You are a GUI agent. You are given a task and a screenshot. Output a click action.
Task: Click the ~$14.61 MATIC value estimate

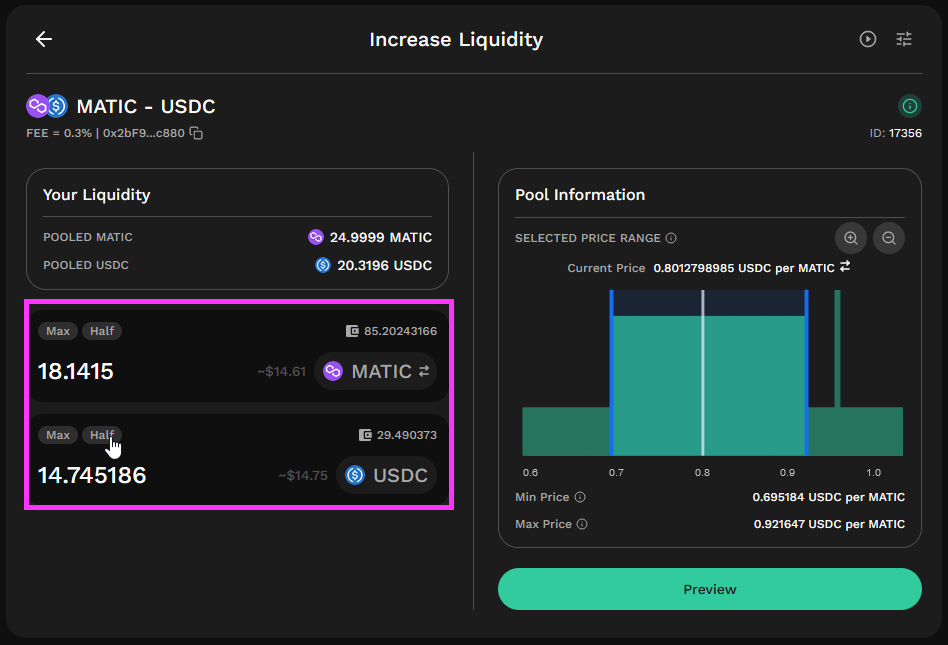pos(282,371)
